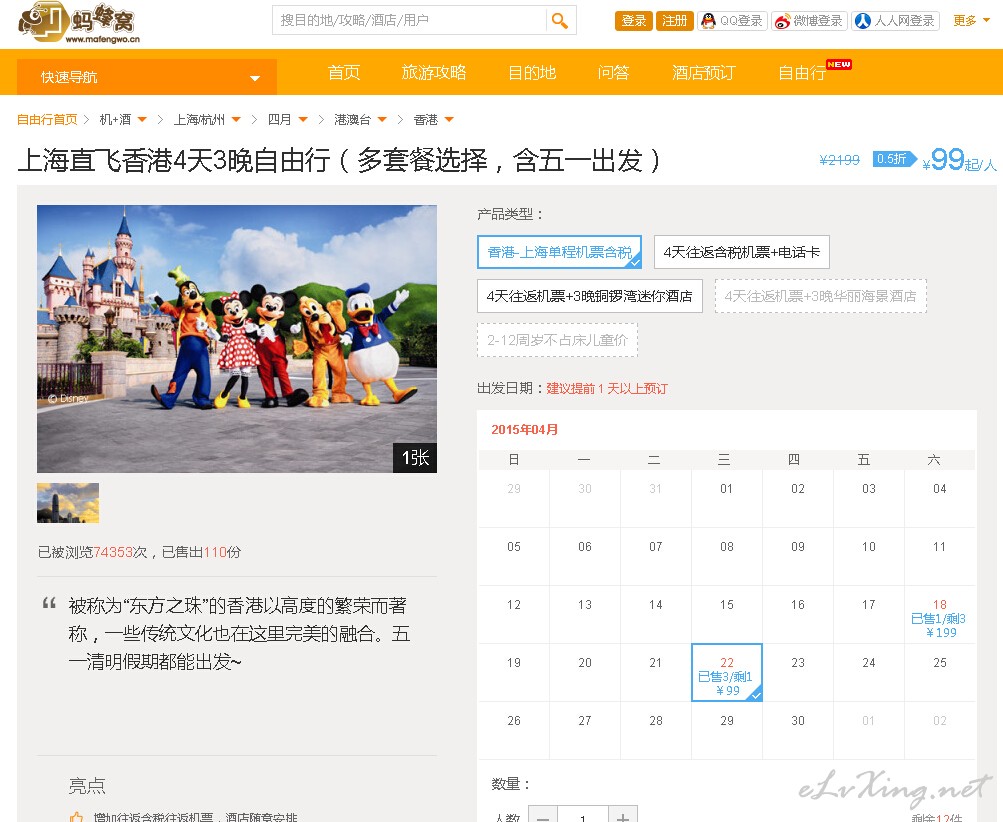Click the plus quantity stepper button
This screenshot has width=1003, height=822.
pos(622,815)
